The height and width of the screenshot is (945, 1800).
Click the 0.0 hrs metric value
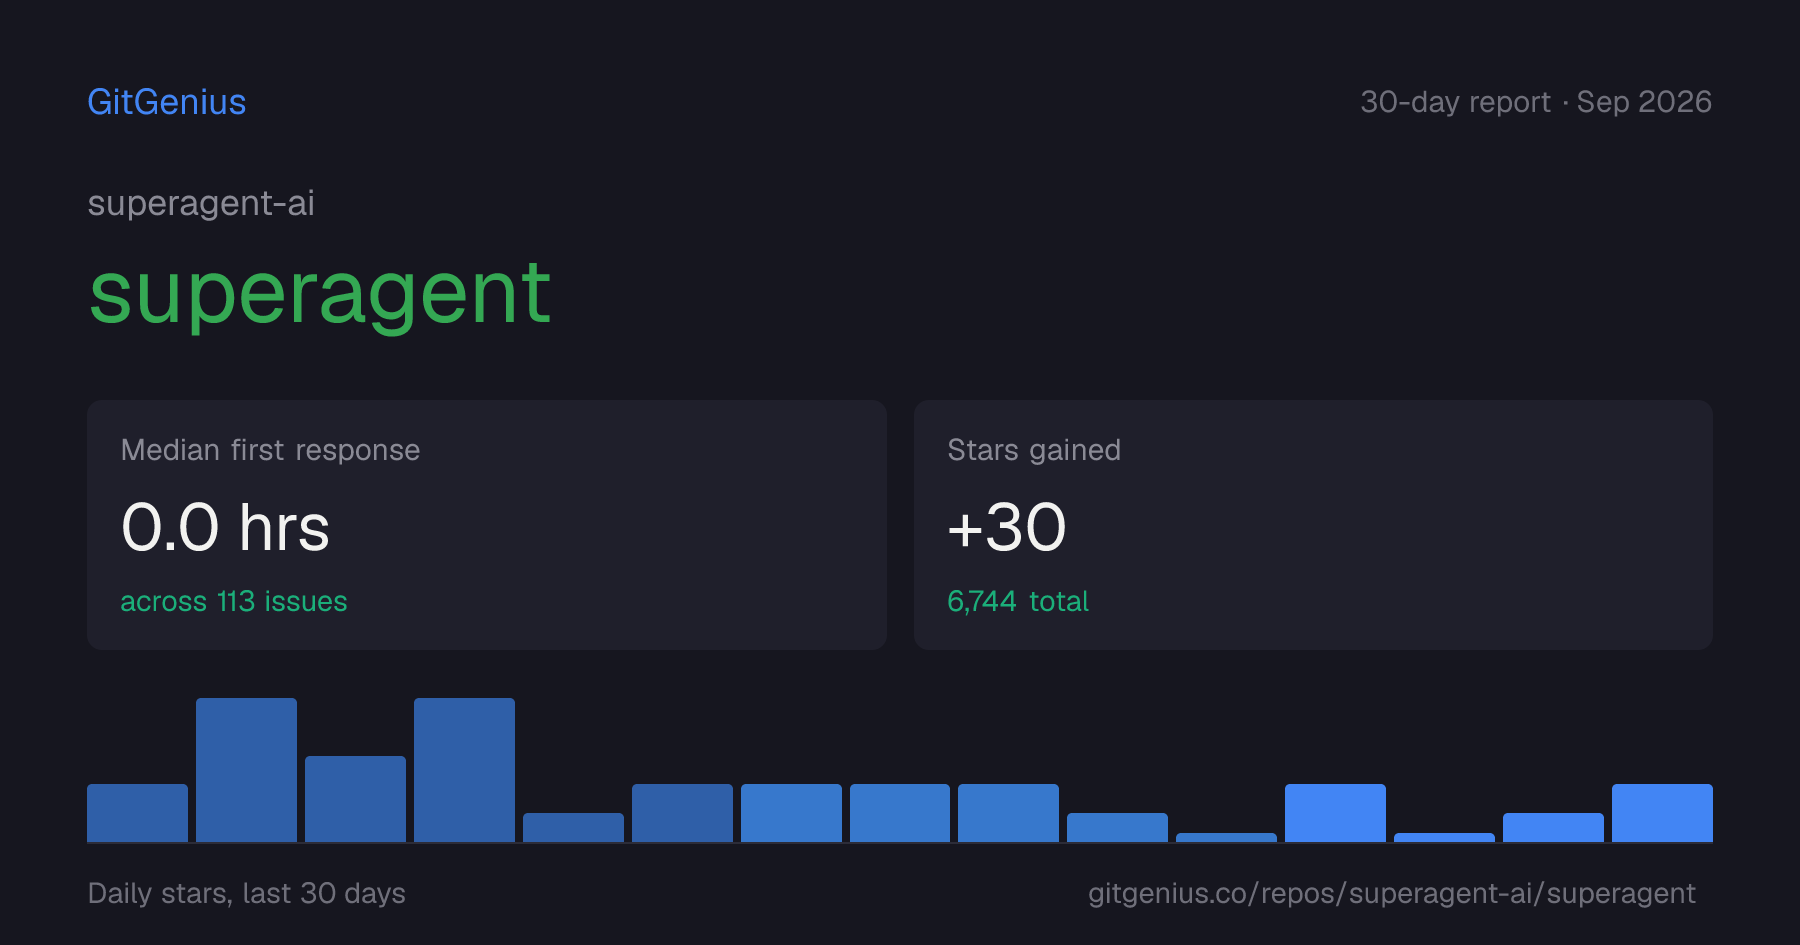point(225,527)
